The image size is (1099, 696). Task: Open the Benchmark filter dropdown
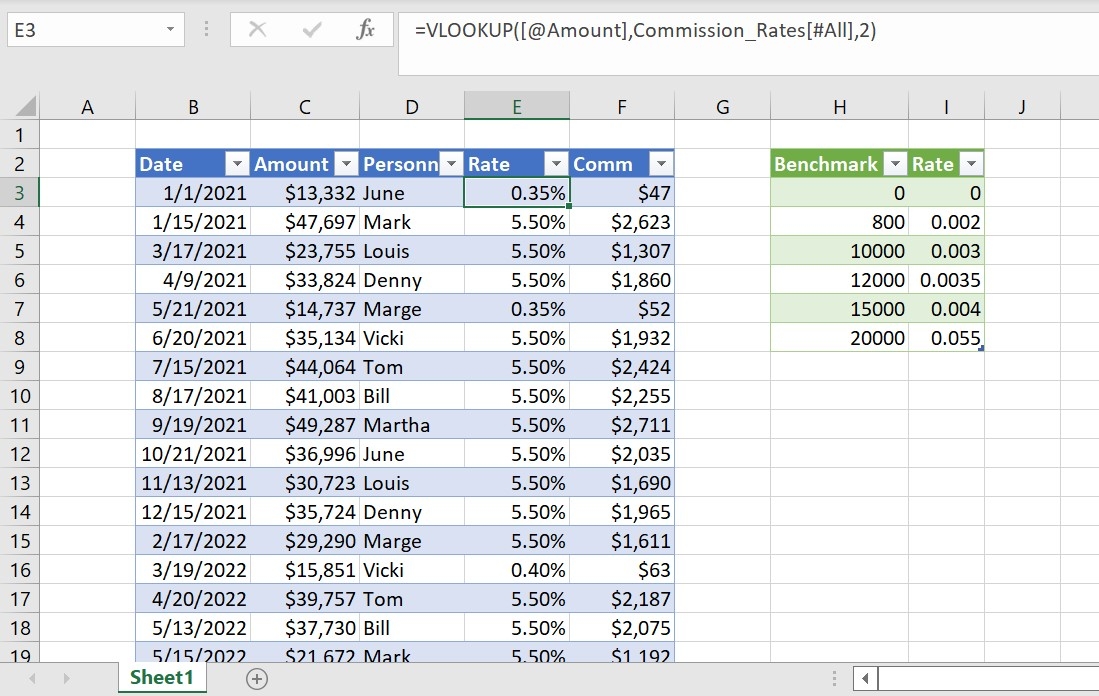pos(895,163)
